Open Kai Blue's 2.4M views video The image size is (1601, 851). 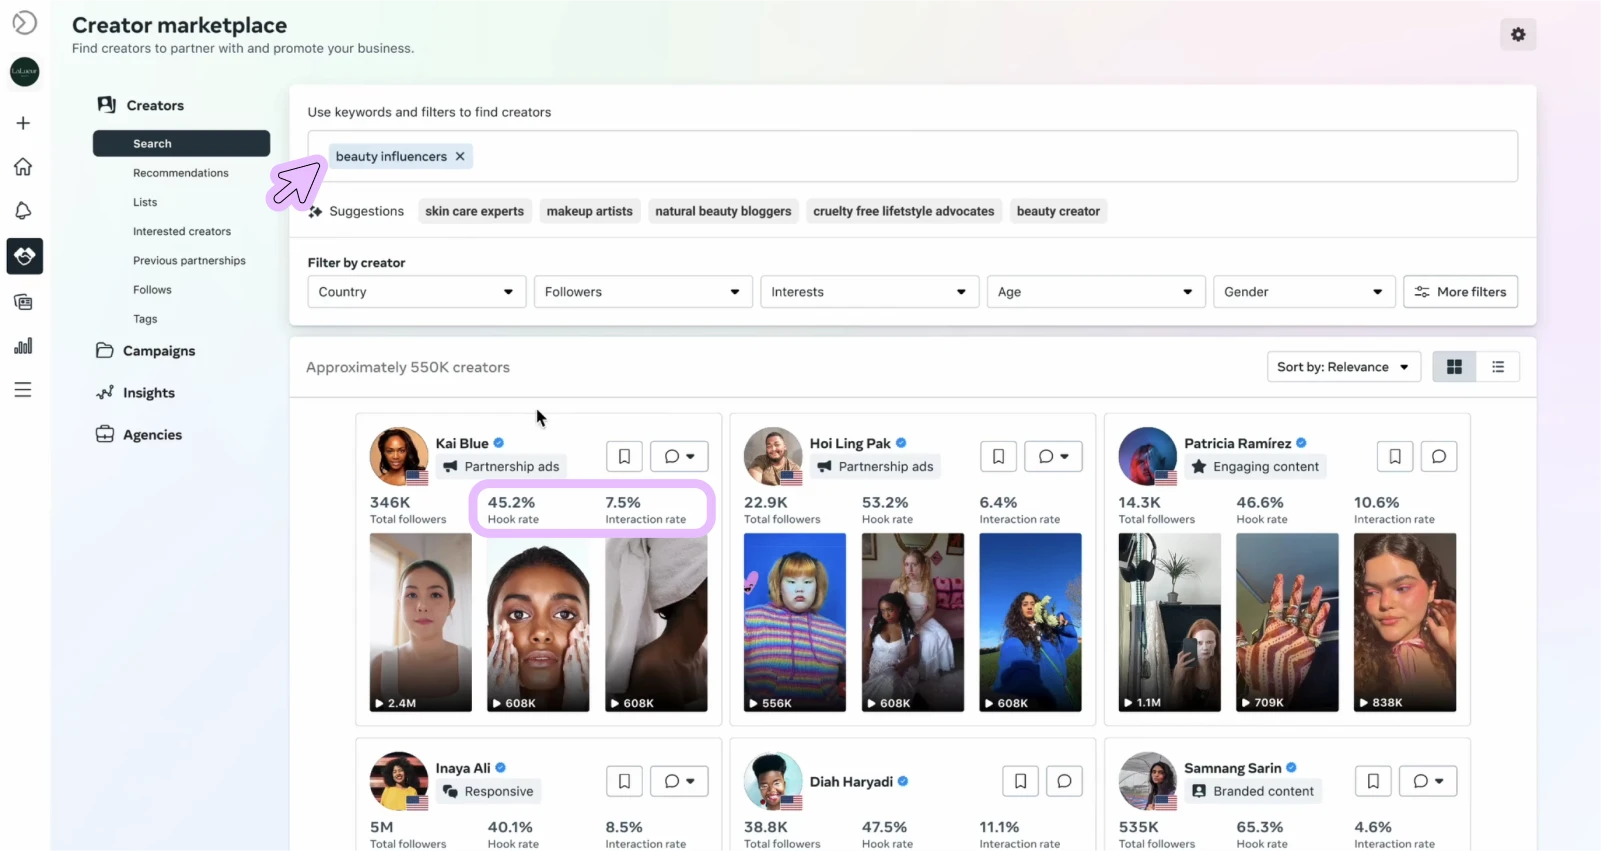pos(421,622)
